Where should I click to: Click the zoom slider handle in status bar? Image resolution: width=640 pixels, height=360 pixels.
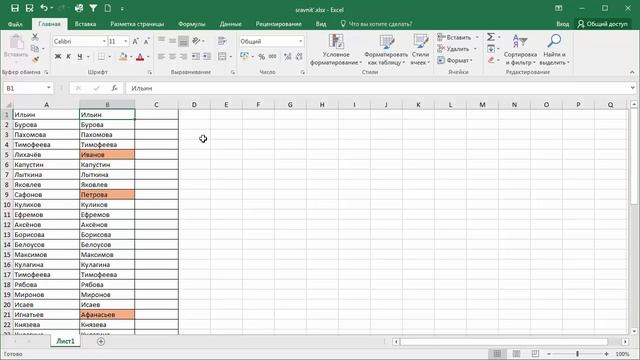577,354
